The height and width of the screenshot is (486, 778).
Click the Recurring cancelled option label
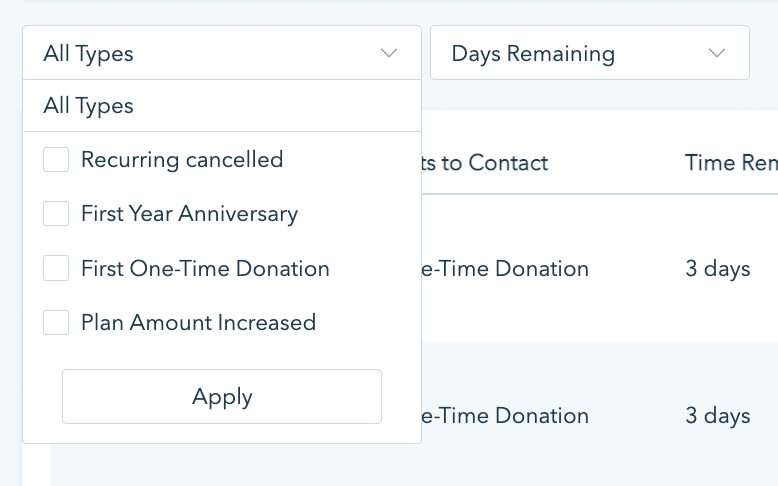click(182, 160)
